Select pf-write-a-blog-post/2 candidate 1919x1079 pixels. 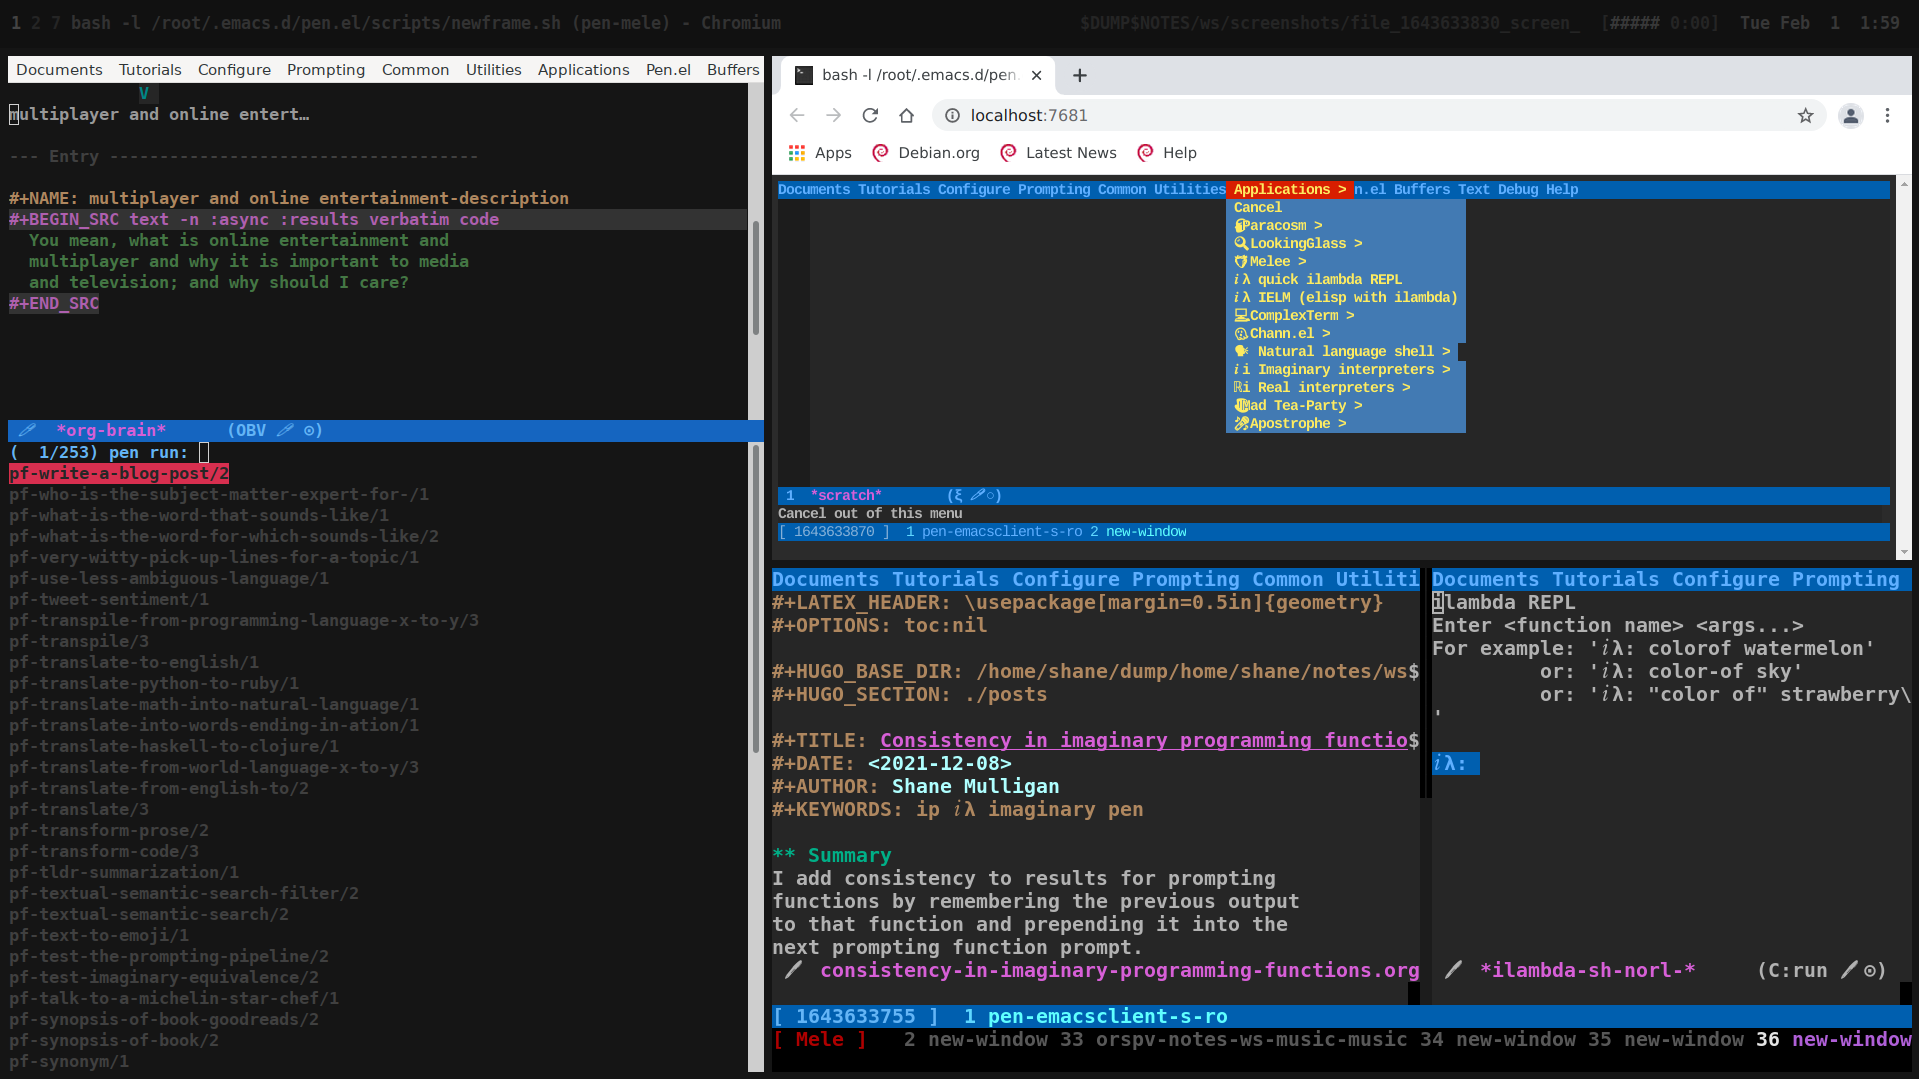[119, 473]
